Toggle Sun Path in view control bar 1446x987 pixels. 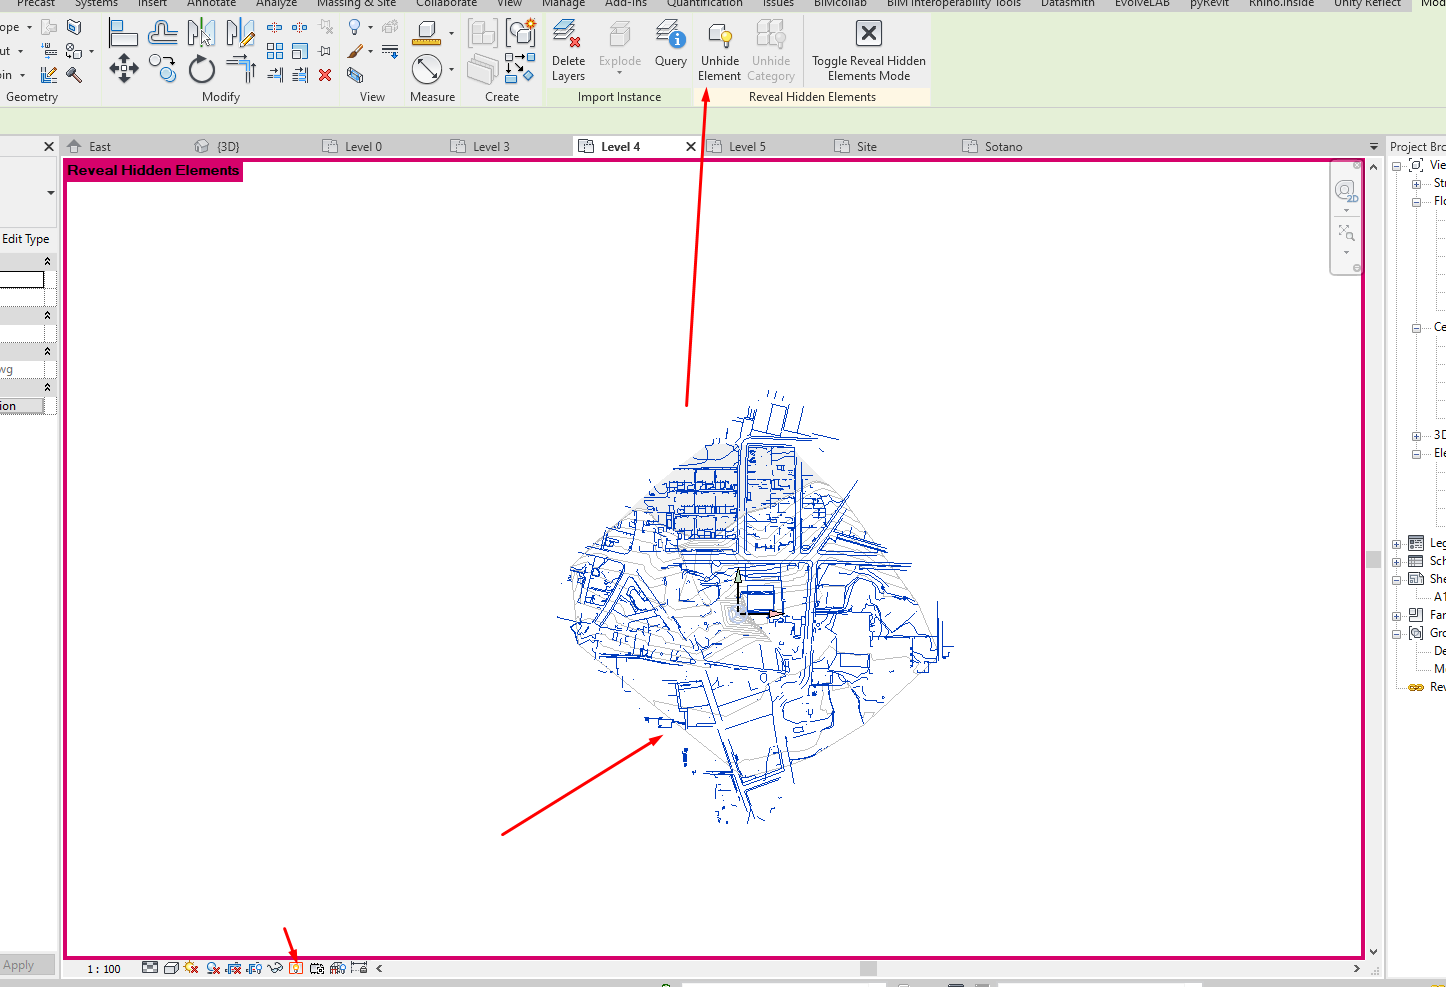click(x=191, y=968)
